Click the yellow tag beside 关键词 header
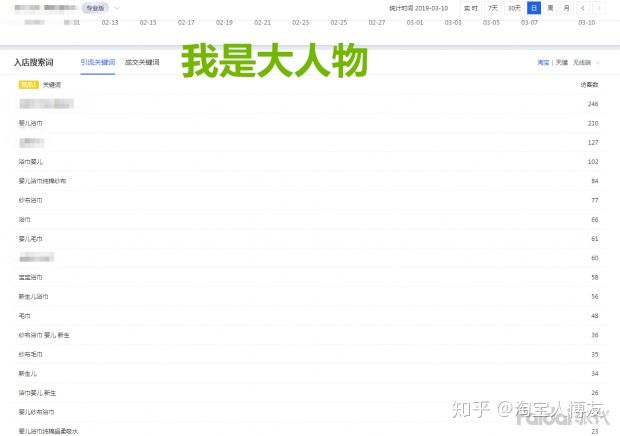The height and width of the screenshot is (436, 620). pyautogui.click(x=28, y=85)
